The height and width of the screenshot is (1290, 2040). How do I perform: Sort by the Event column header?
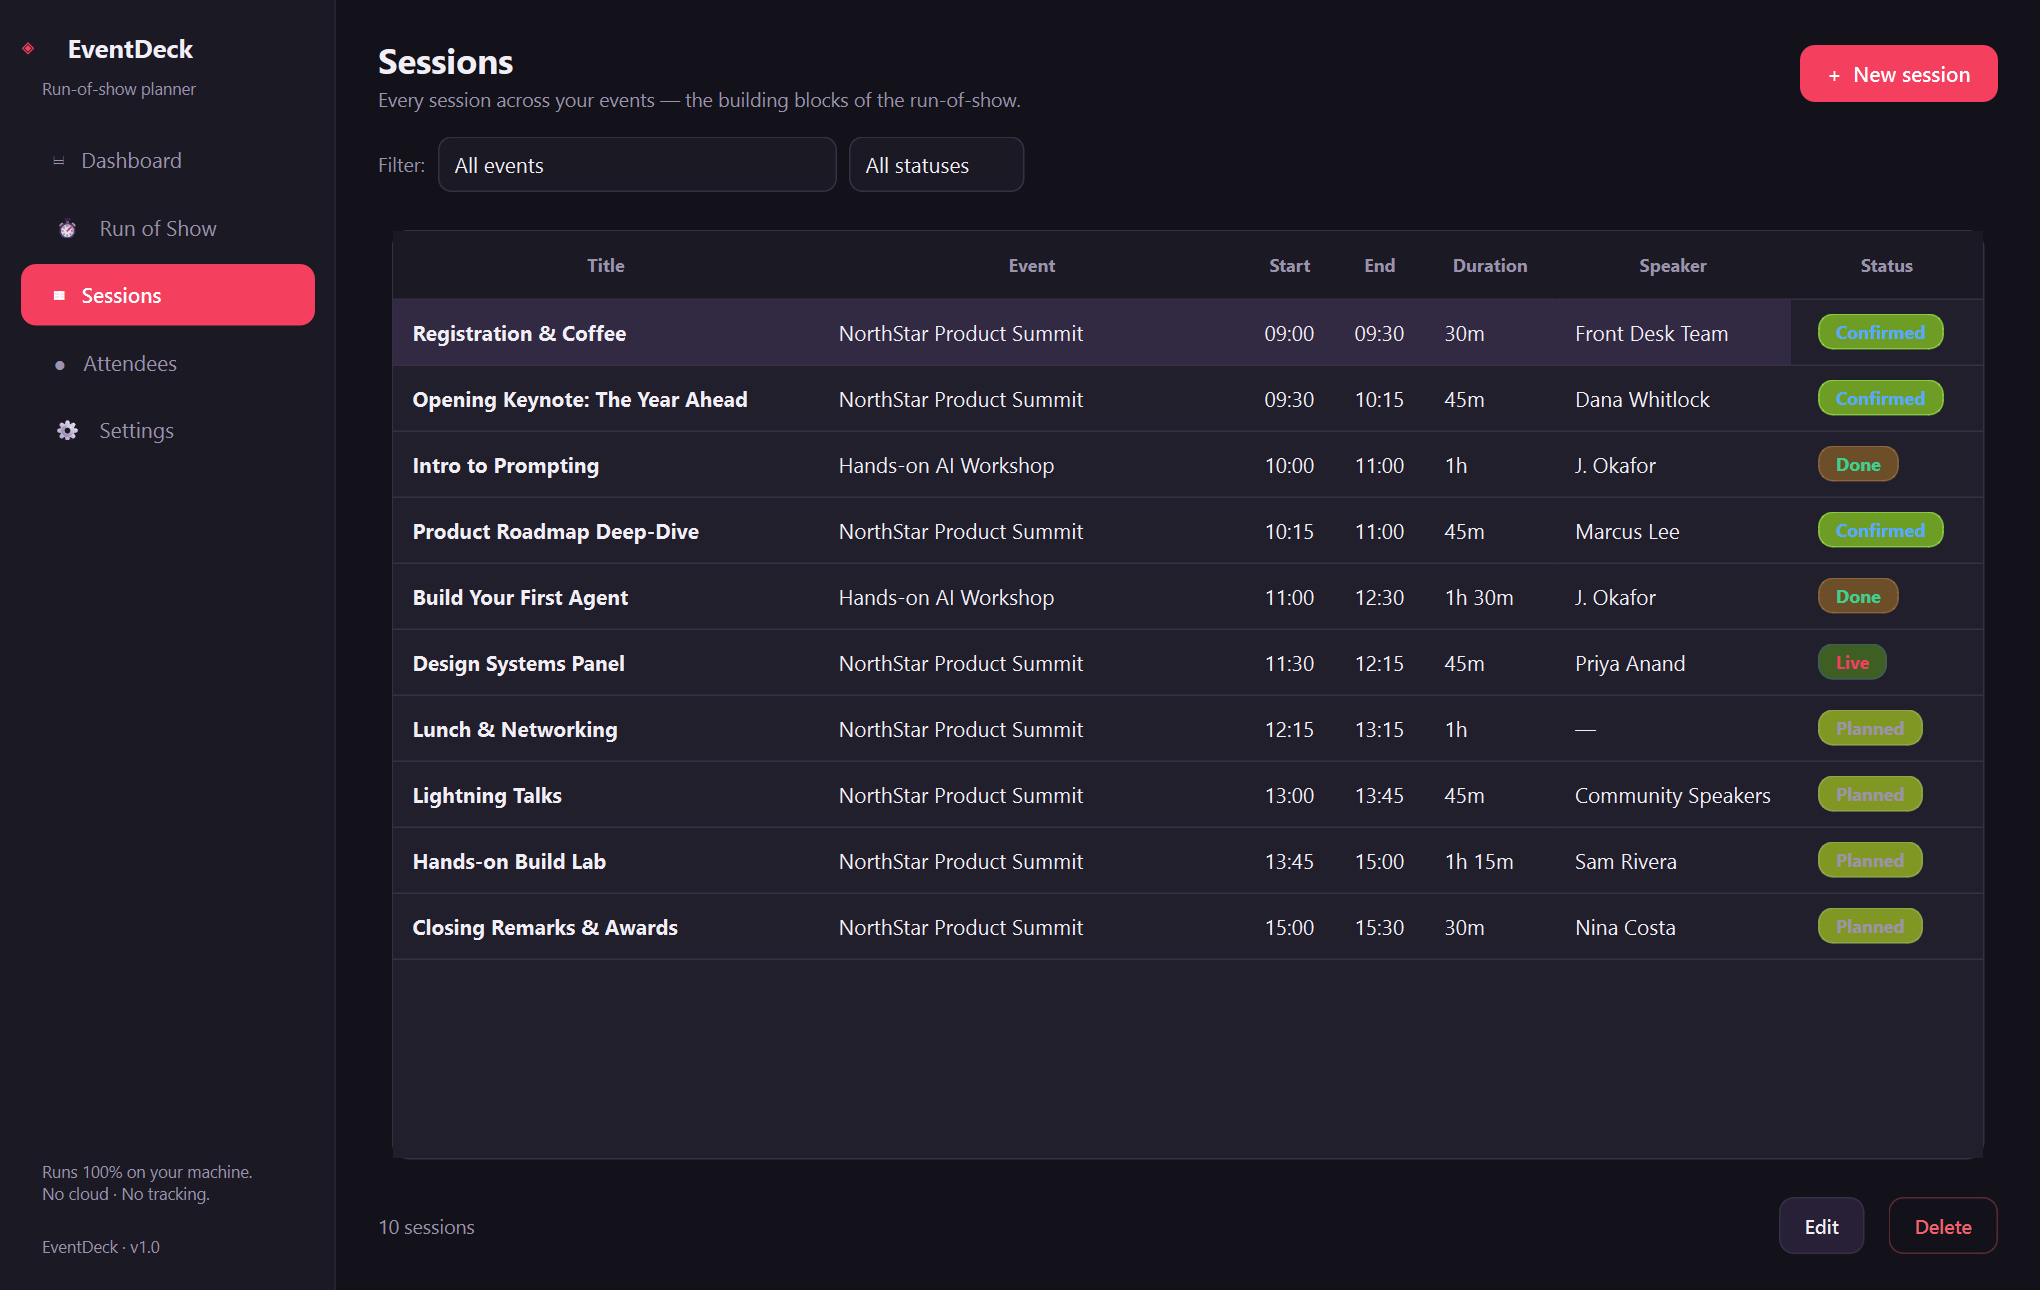coord(1031,266)
